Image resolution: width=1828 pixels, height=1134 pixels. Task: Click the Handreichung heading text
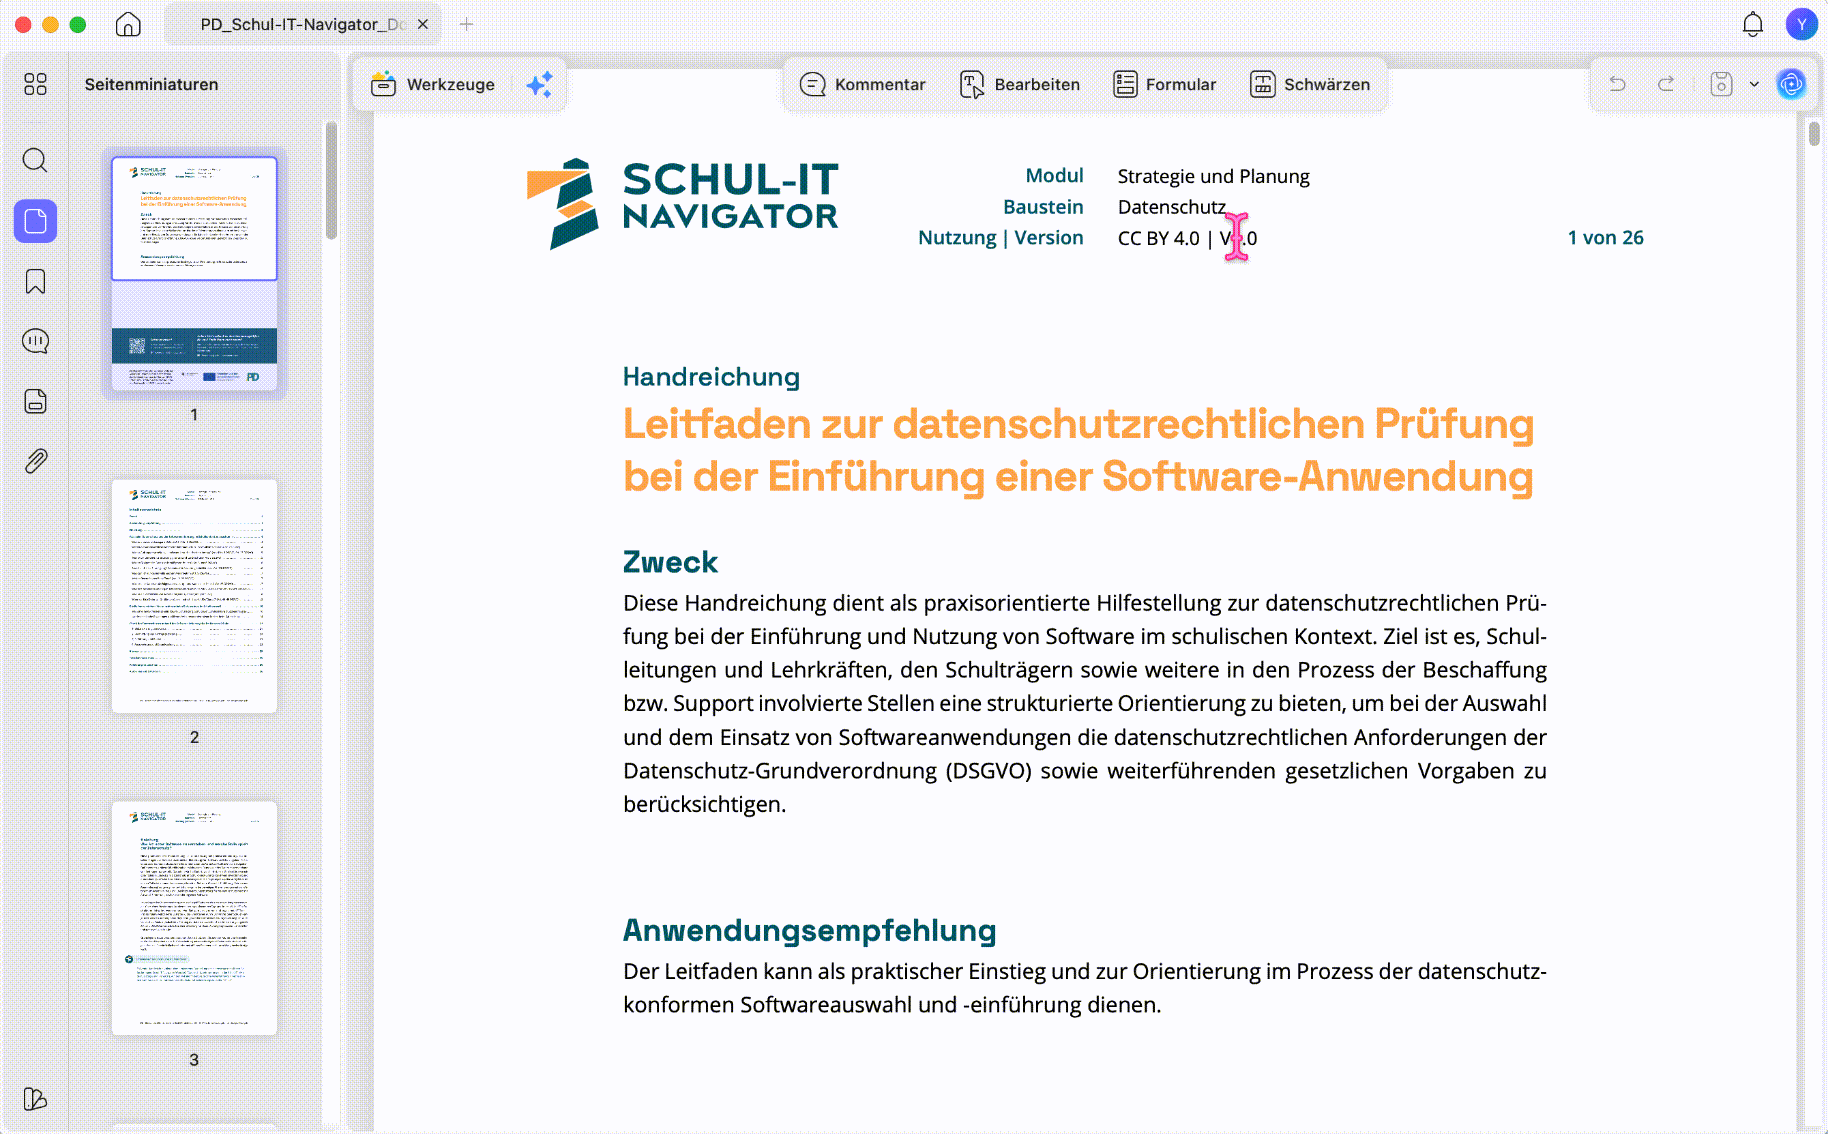click(711, 377)
